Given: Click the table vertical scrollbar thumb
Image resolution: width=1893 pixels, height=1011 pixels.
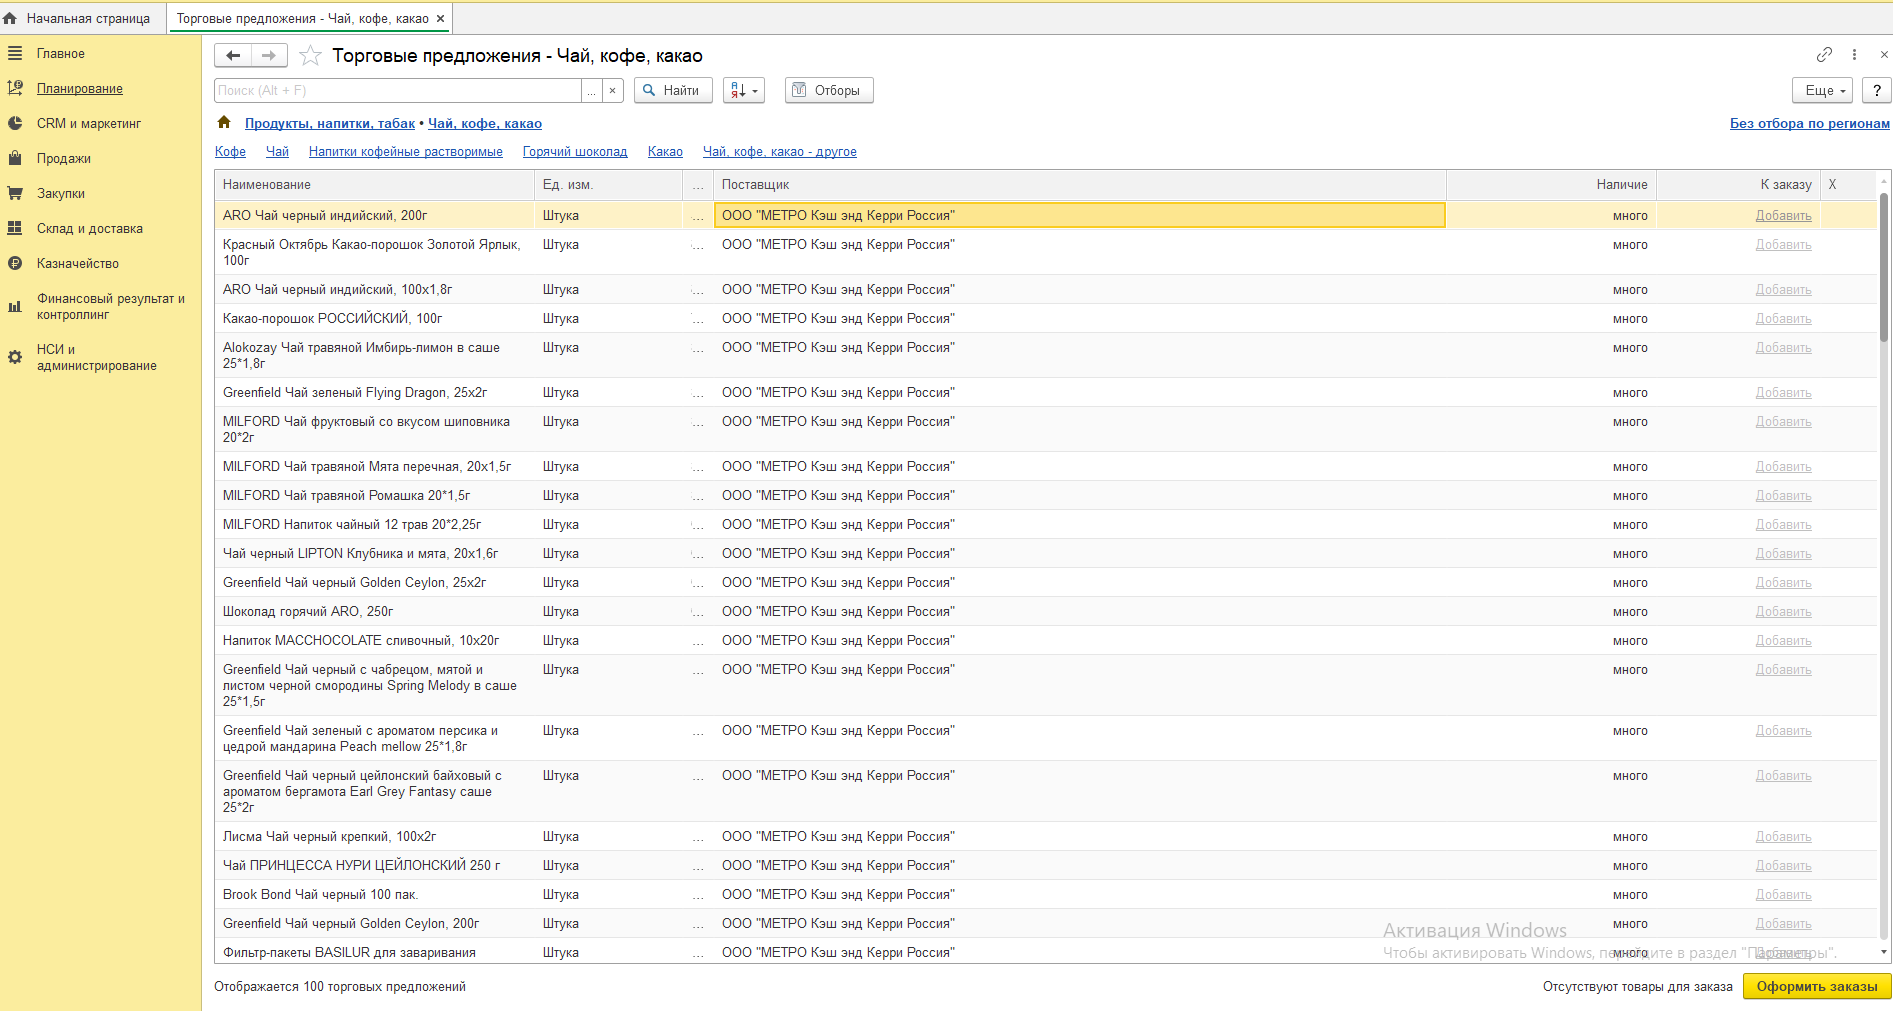Looking at the screenshot, I should (1884, 266).
